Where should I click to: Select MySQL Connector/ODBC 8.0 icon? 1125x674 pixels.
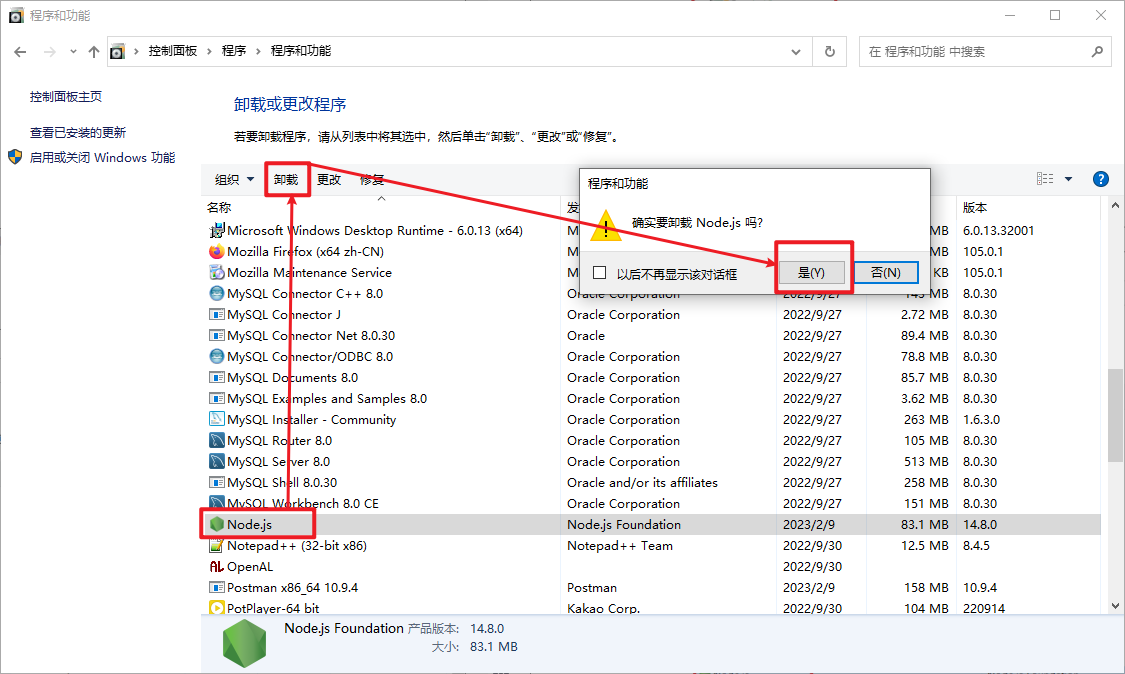[x=216, y=356]
